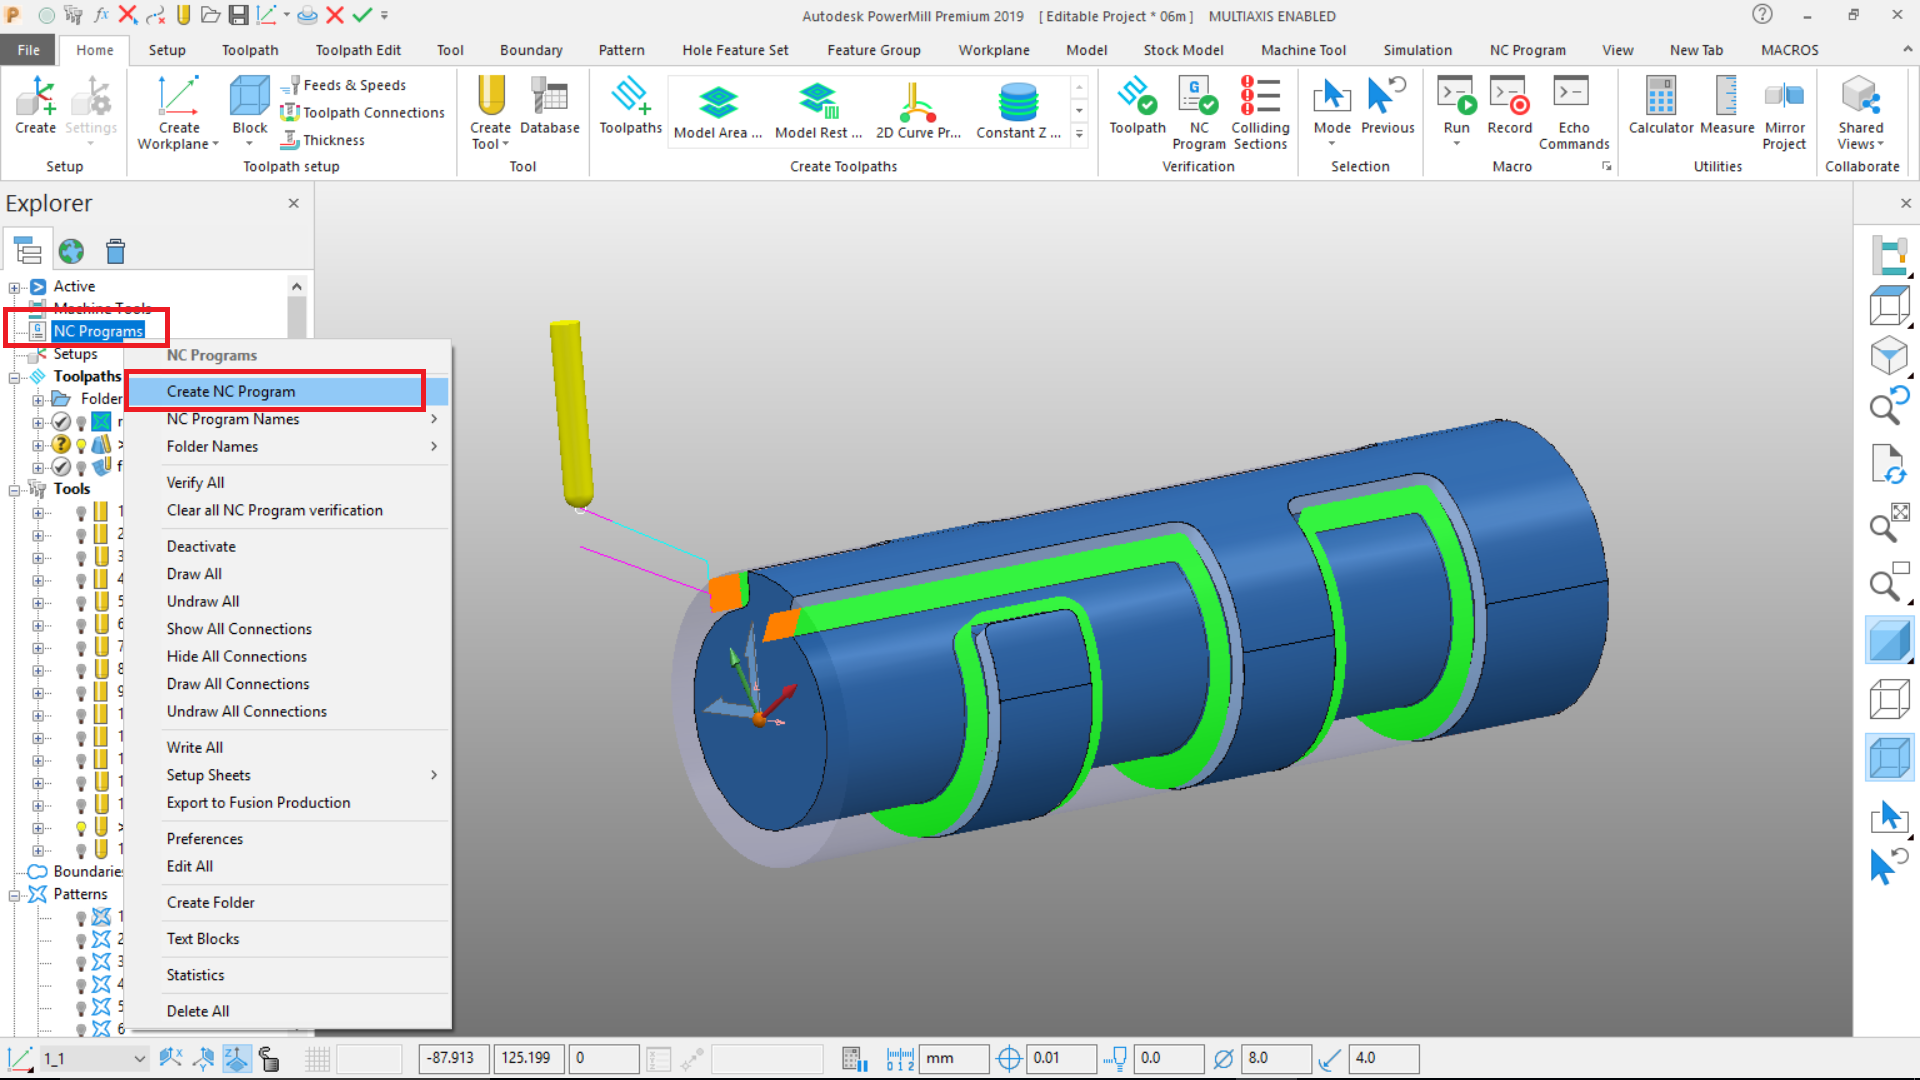Toggle light bulb of first pattern entry
The height and width of the screenshot is (1080, 1920).
tap(81, 917)
